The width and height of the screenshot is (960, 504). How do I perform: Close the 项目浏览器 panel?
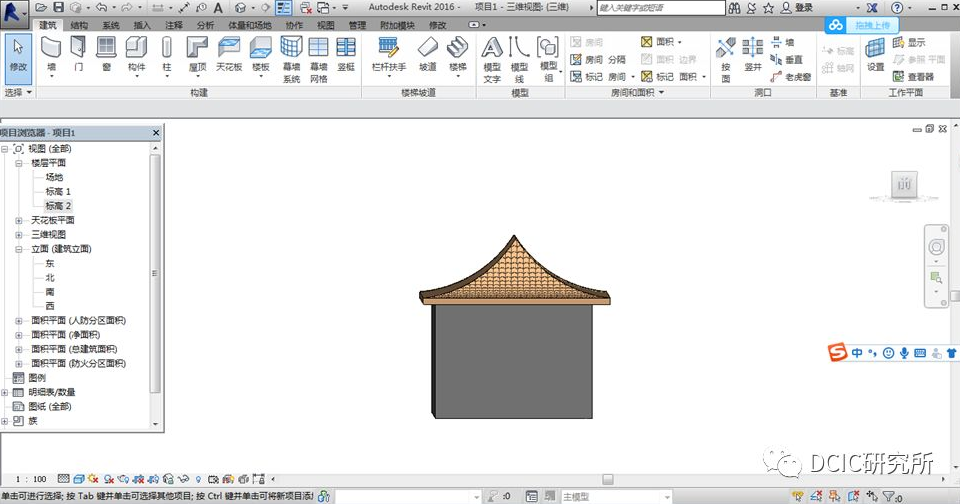point(155,132)
